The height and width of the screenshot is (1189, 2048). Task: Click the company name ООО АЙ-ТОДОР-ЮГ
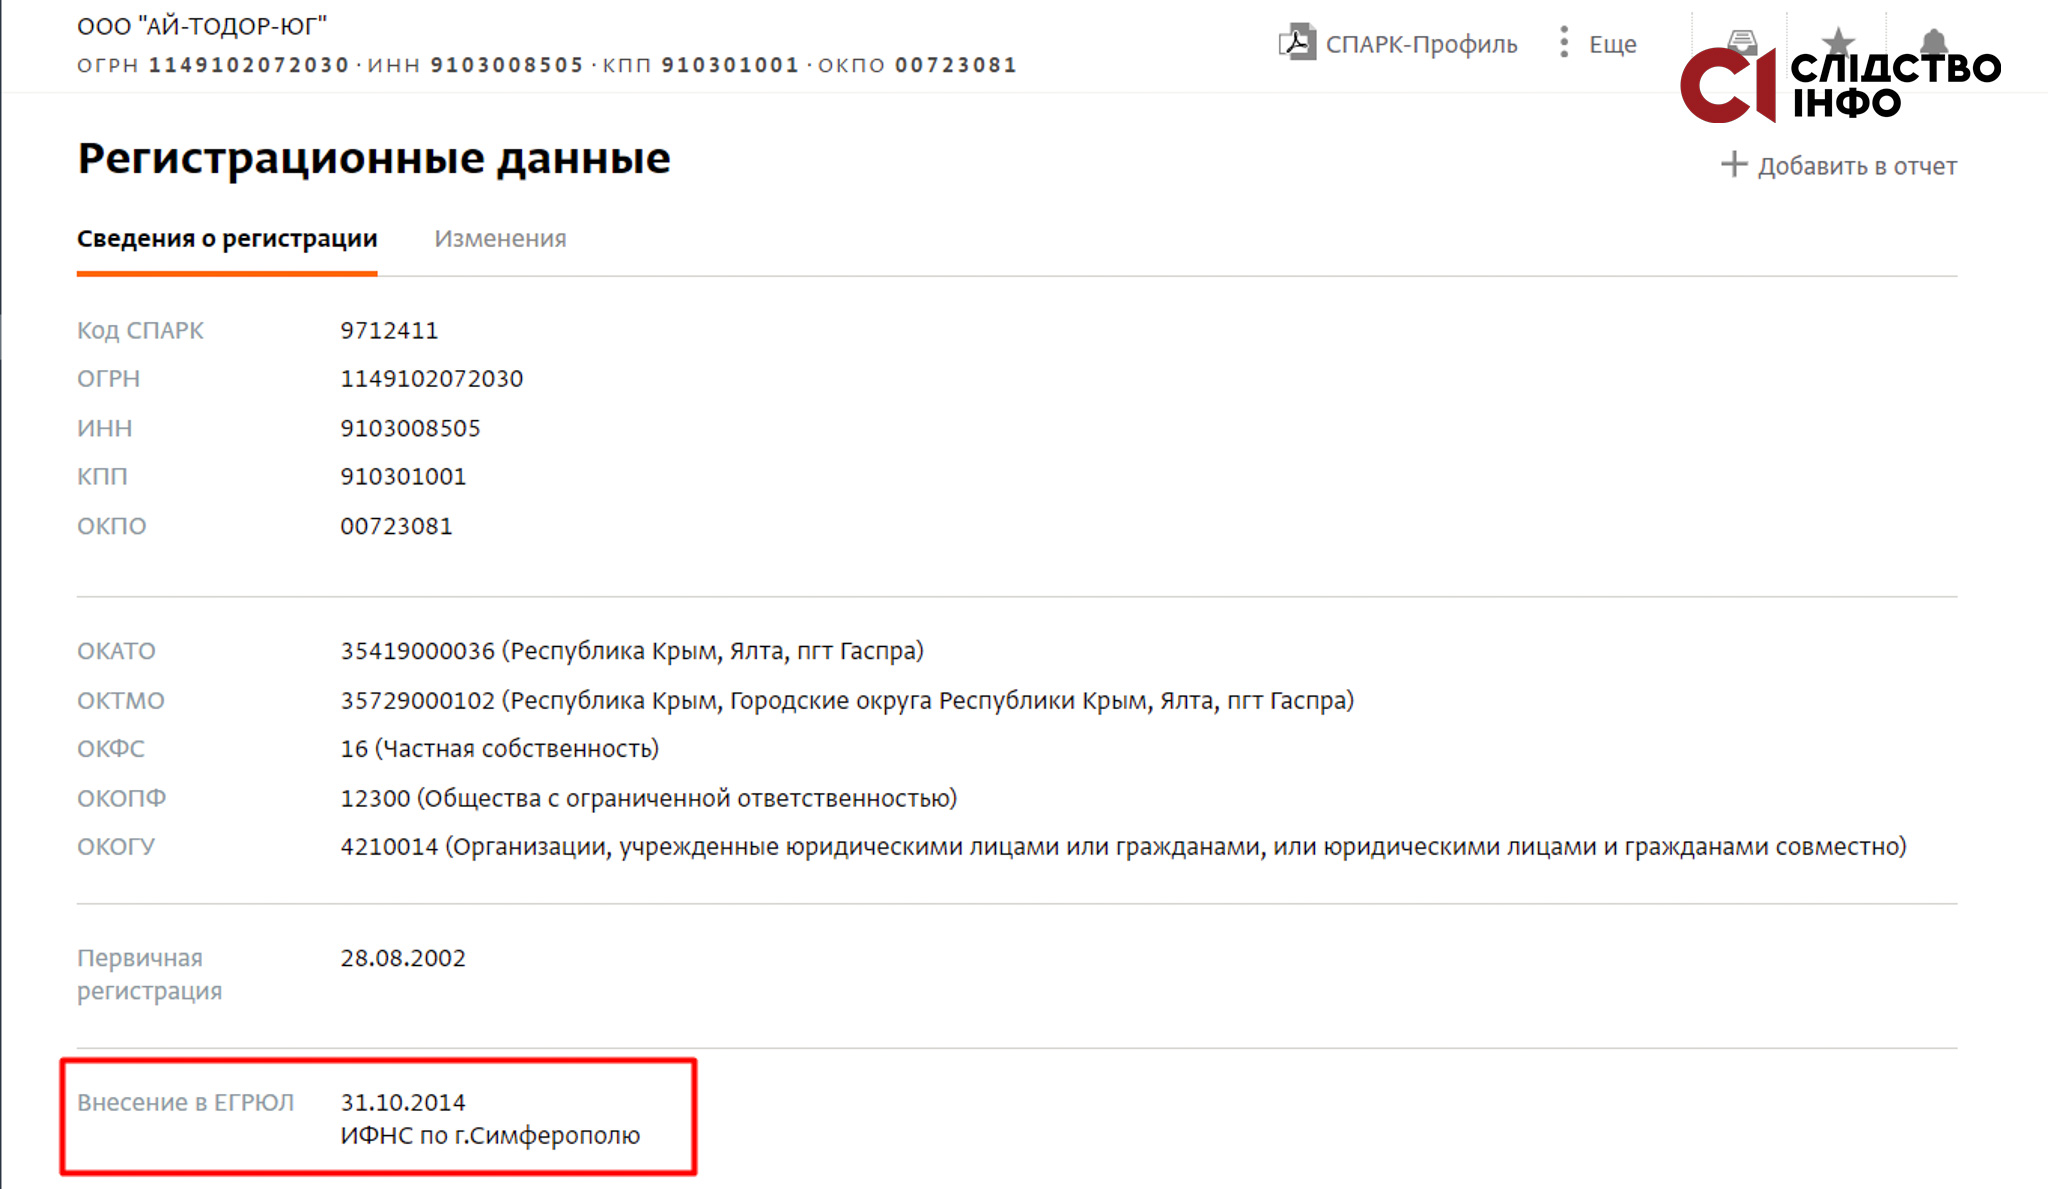coord(202,26)
